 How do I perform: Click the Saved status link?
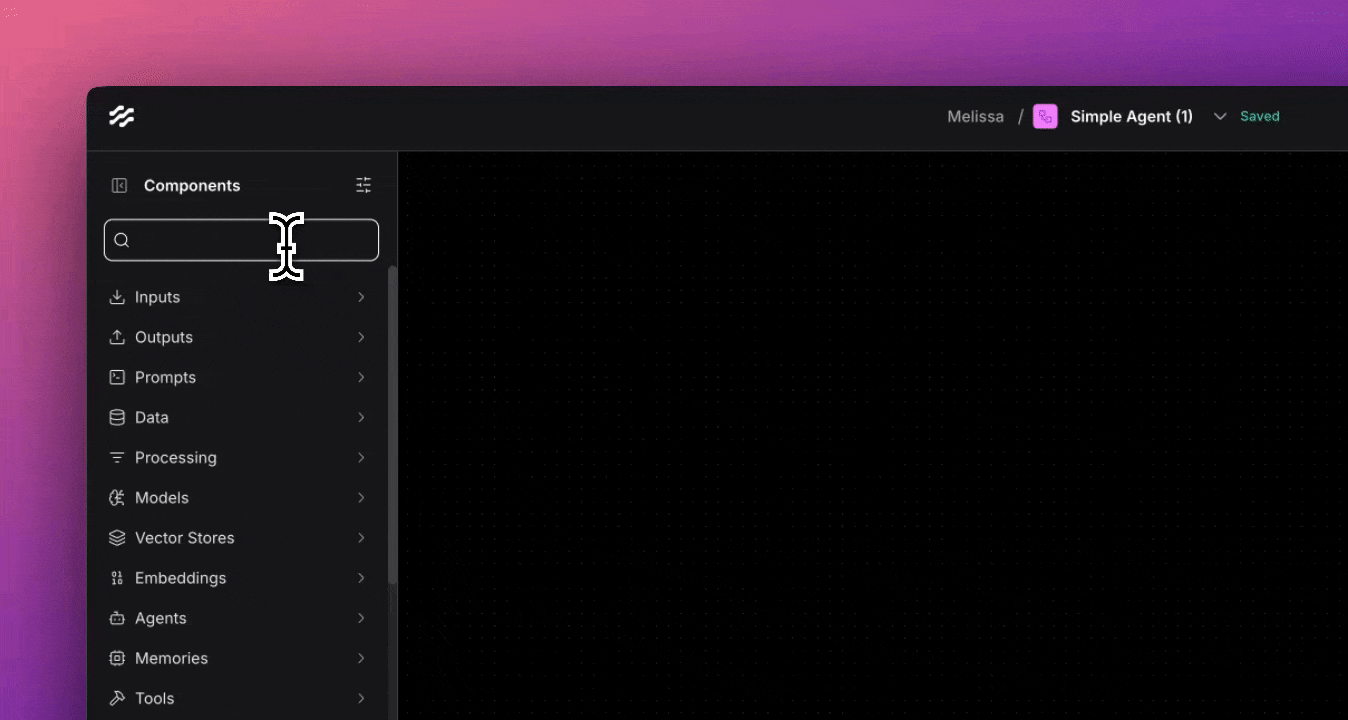pyautogui.click(x=1259, y=116)
